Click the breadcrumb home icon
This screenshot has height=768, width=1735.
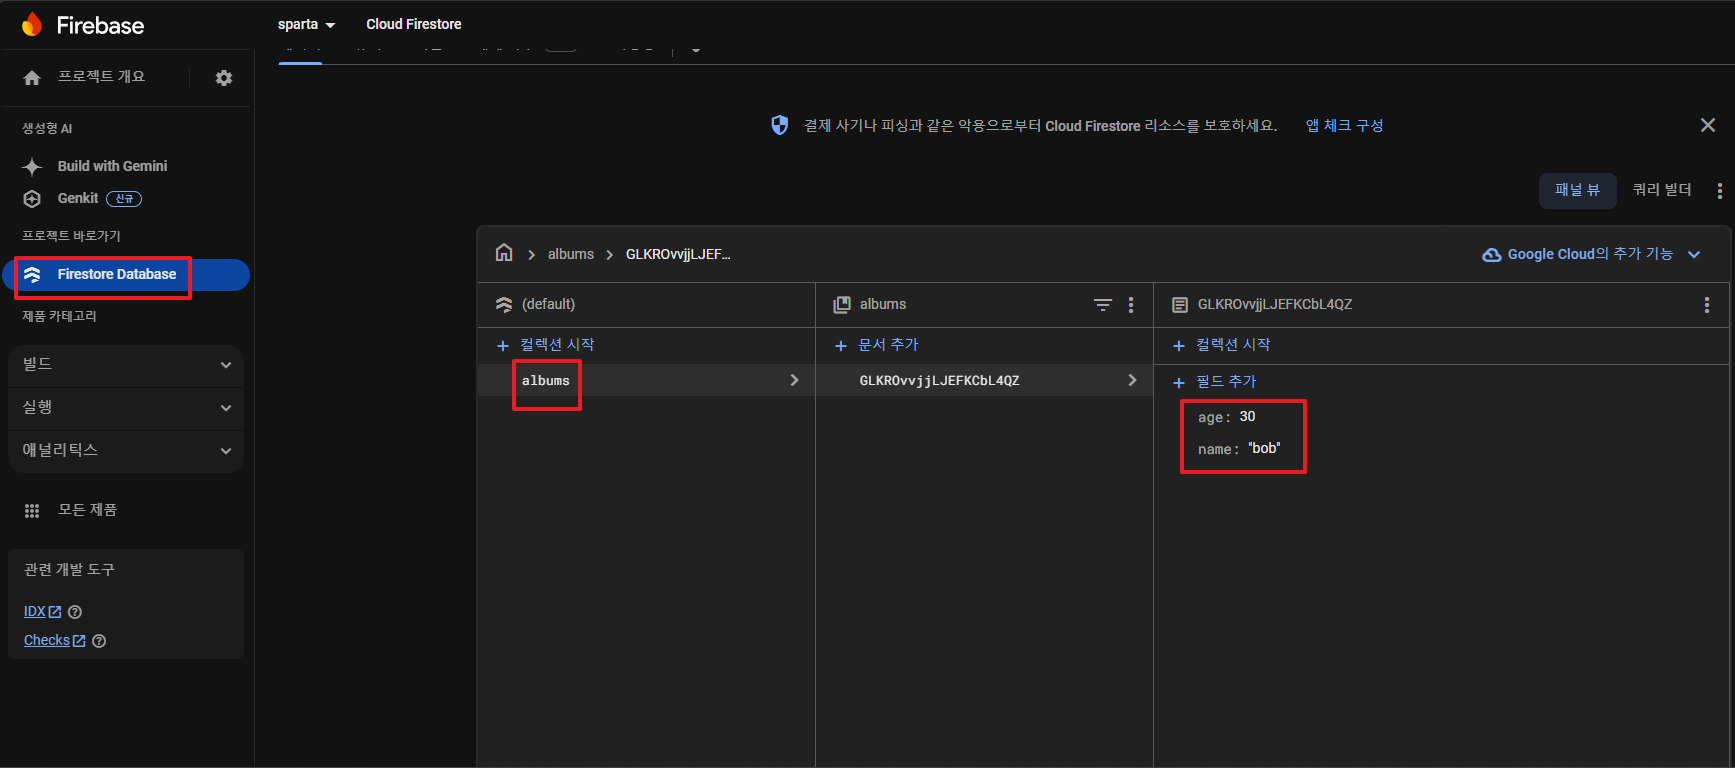click(x=504, y=253)
